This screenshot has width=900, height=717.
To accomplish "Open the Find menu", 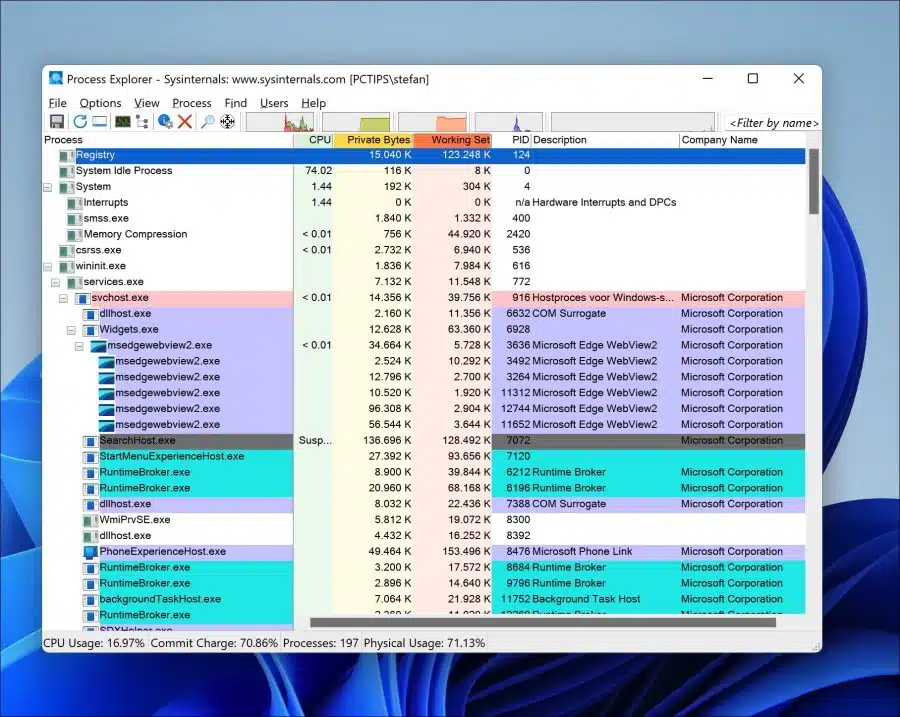I will coord(235,103).
